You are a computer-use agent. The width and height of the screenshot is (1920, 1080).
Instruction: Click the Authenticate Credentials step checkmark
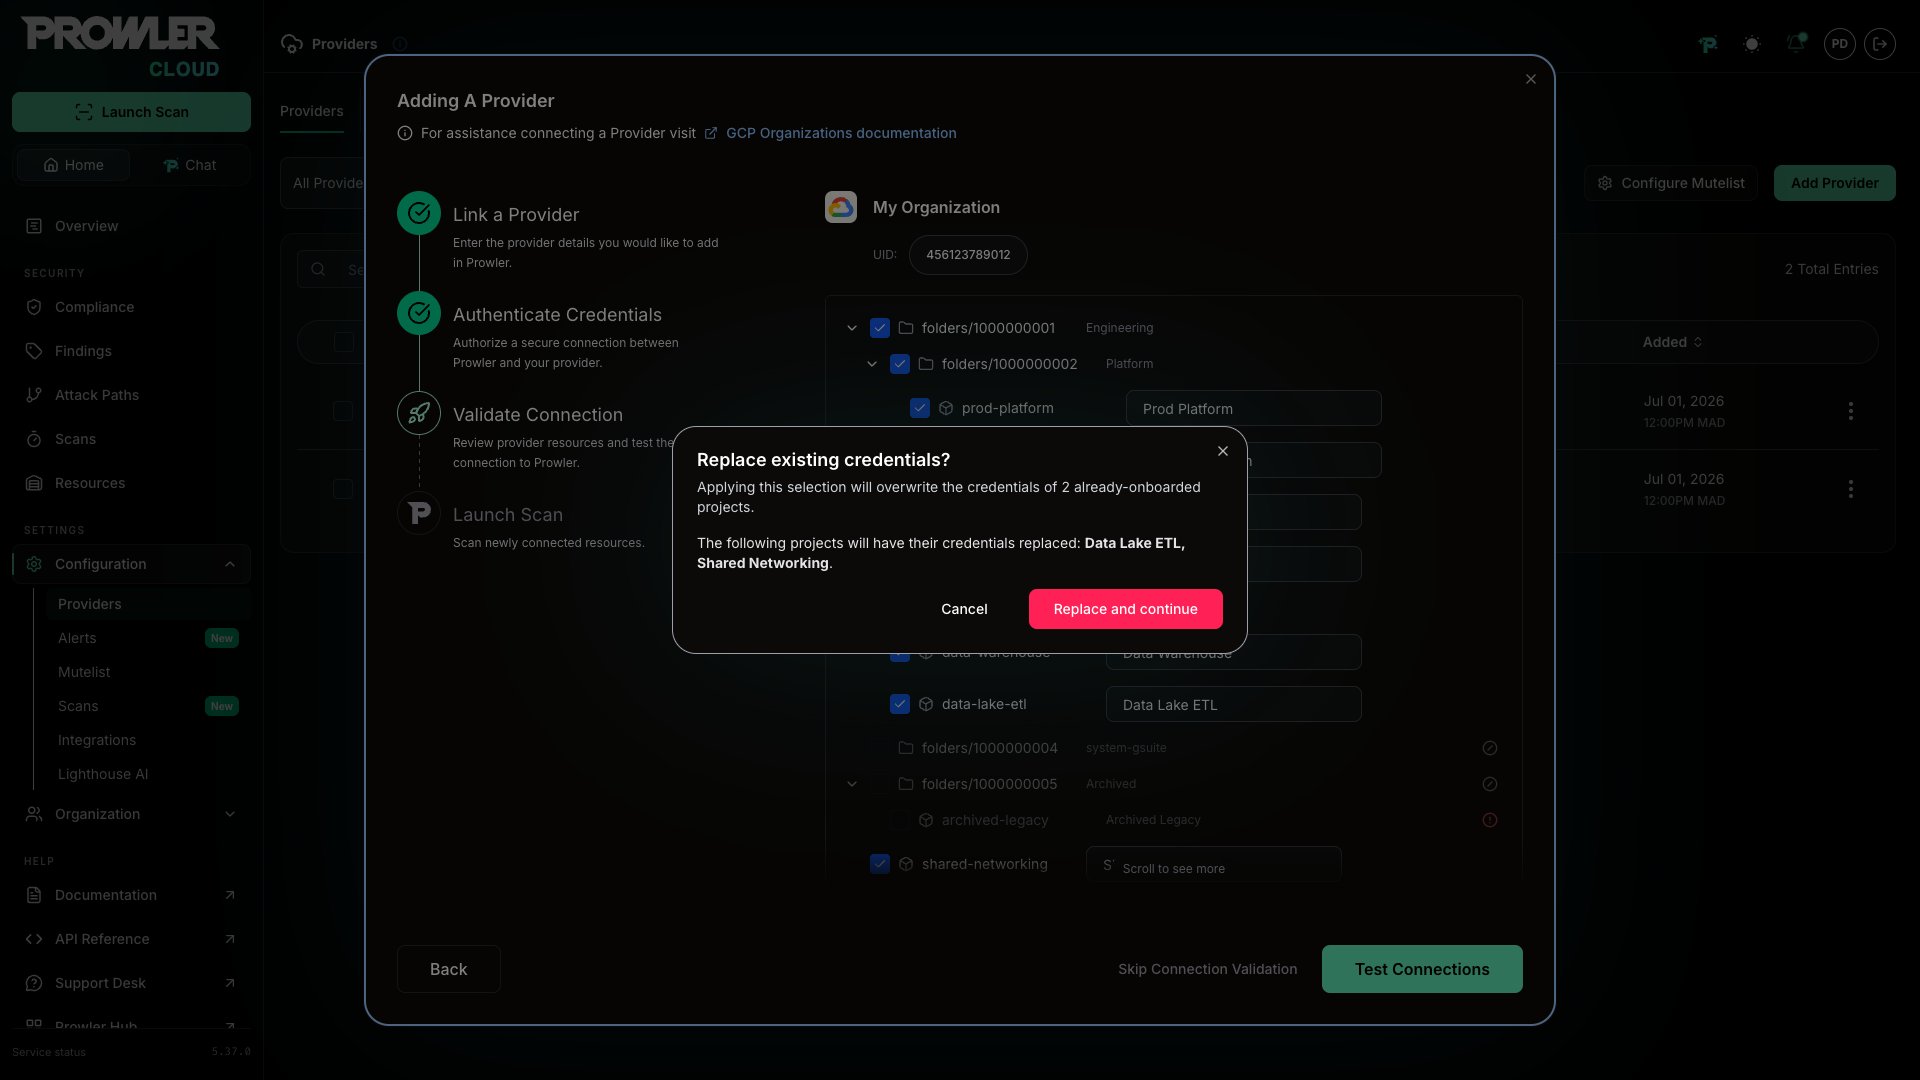coord(419,313)
